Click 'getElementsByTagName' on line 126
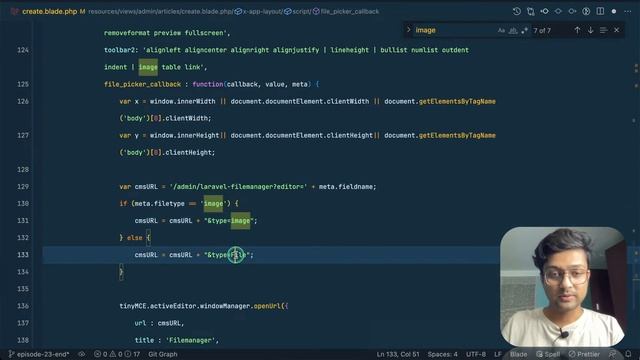640x360 pixels. 457,101
